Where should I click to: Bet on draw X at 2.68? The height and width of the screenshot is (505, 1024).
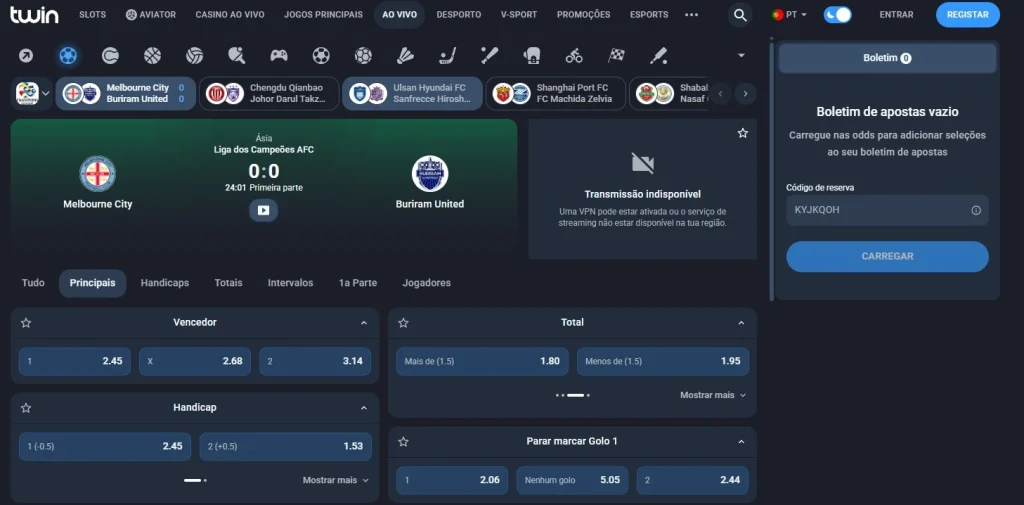pos(195,361)
